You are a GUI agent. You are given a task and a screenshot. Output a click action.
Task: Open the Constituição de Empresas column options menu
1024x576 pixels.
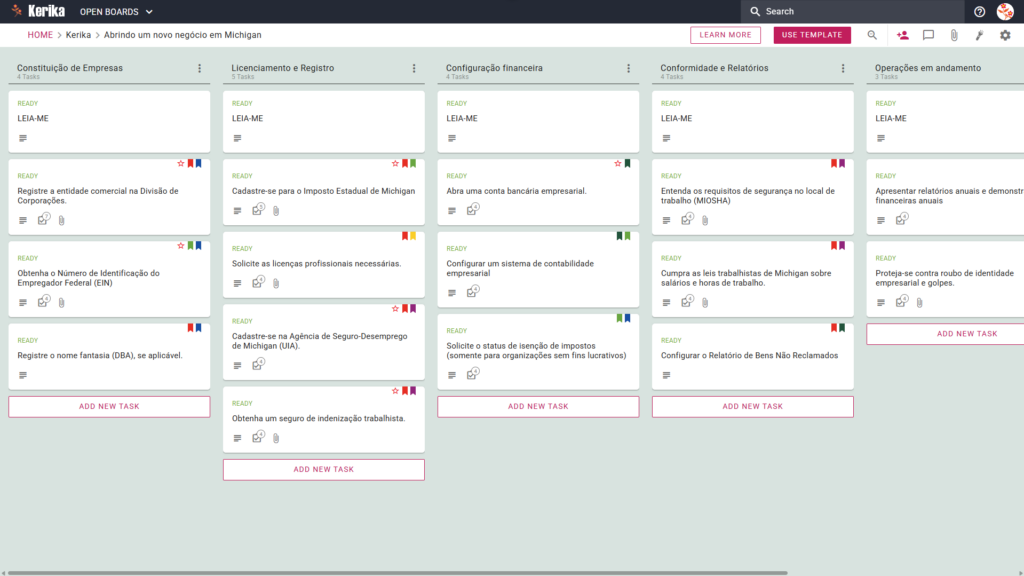click(x=200, y=68)
